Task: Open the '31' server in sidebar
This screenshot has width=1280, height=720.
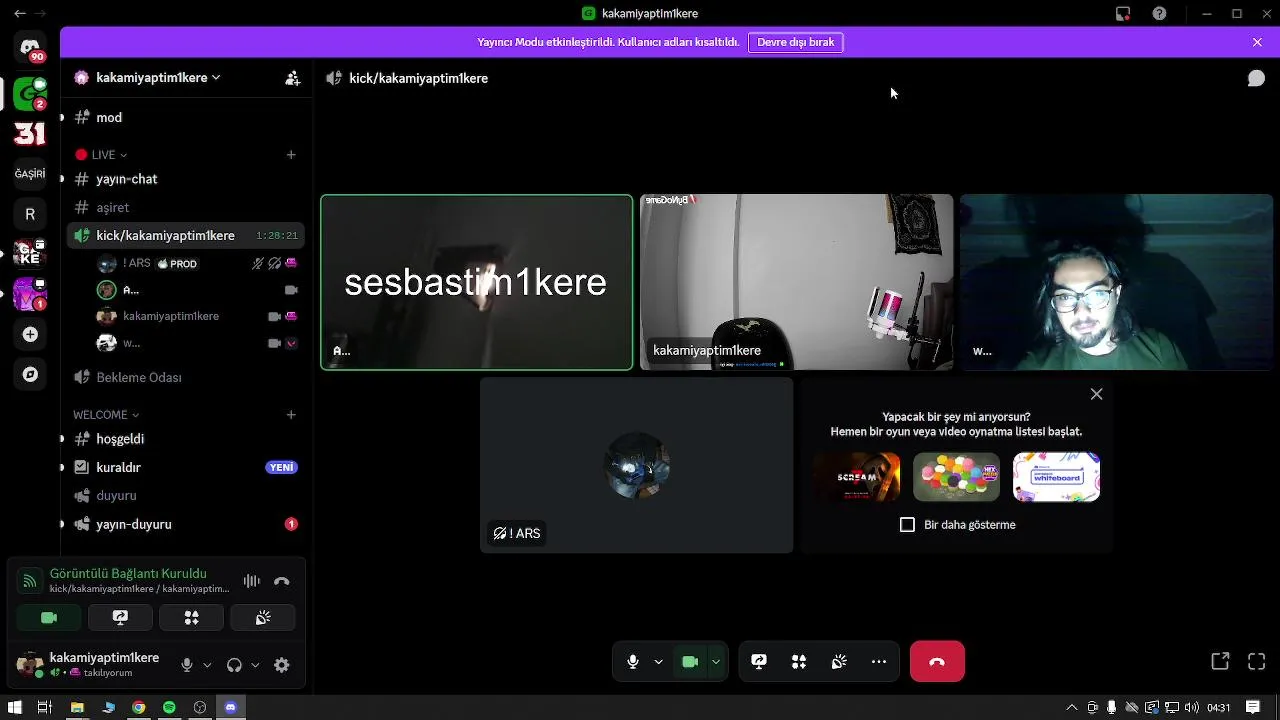Action: [30, 134]
